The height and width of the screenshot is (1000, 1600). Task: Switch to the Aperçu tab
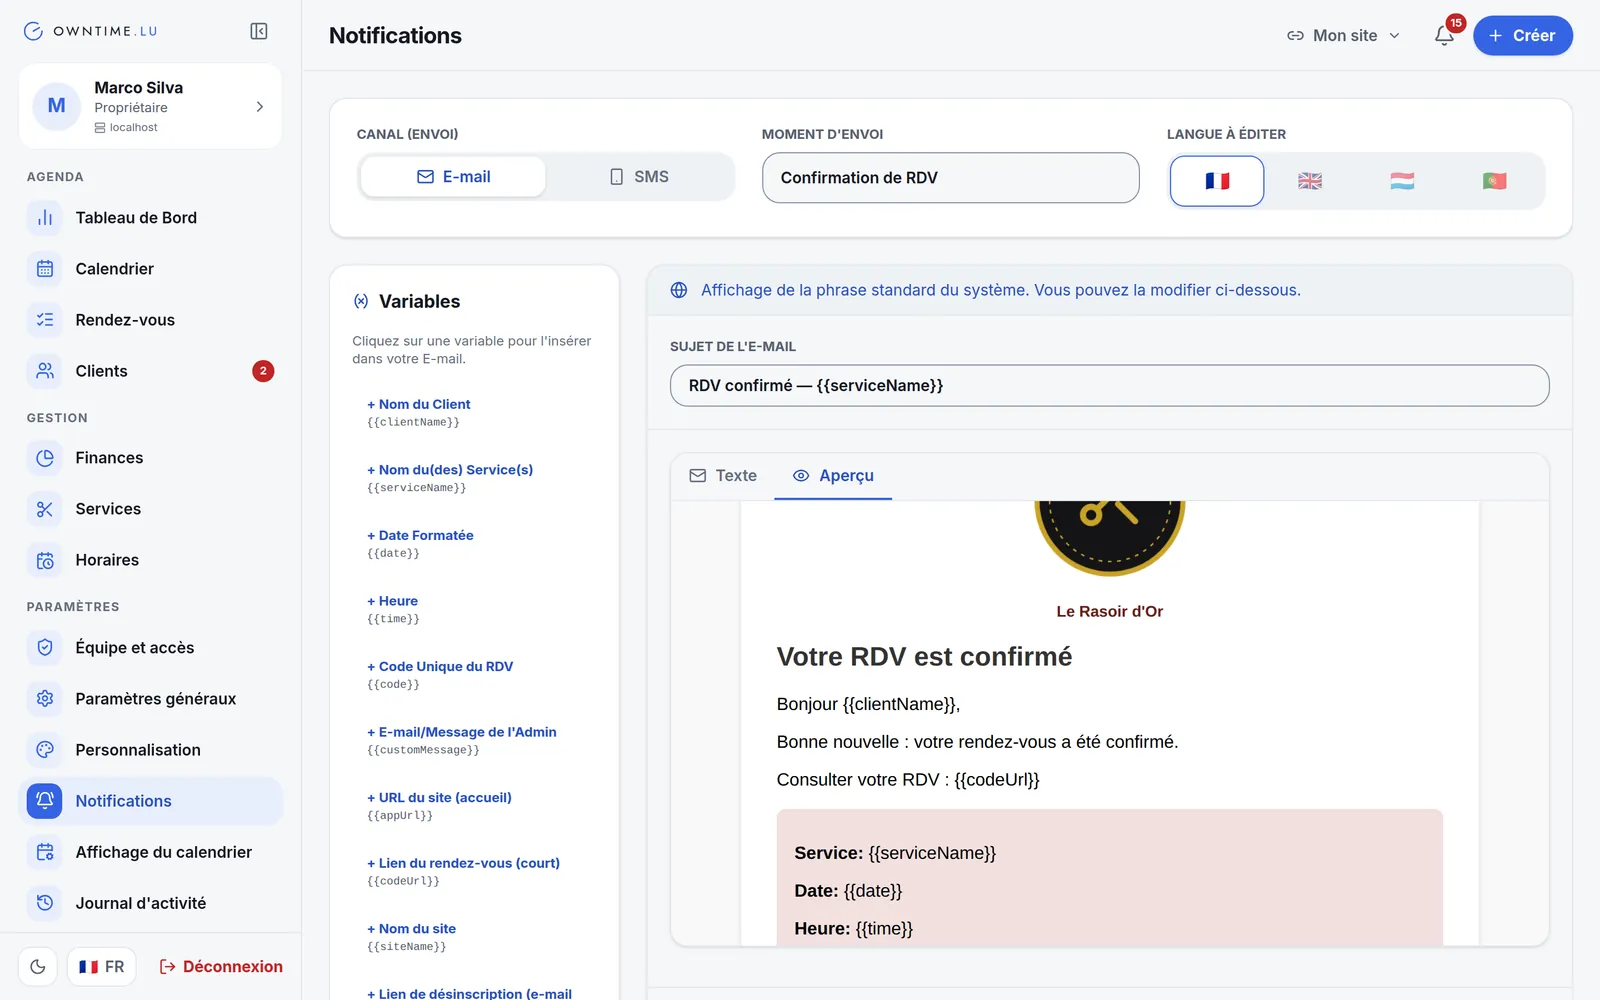833,476
